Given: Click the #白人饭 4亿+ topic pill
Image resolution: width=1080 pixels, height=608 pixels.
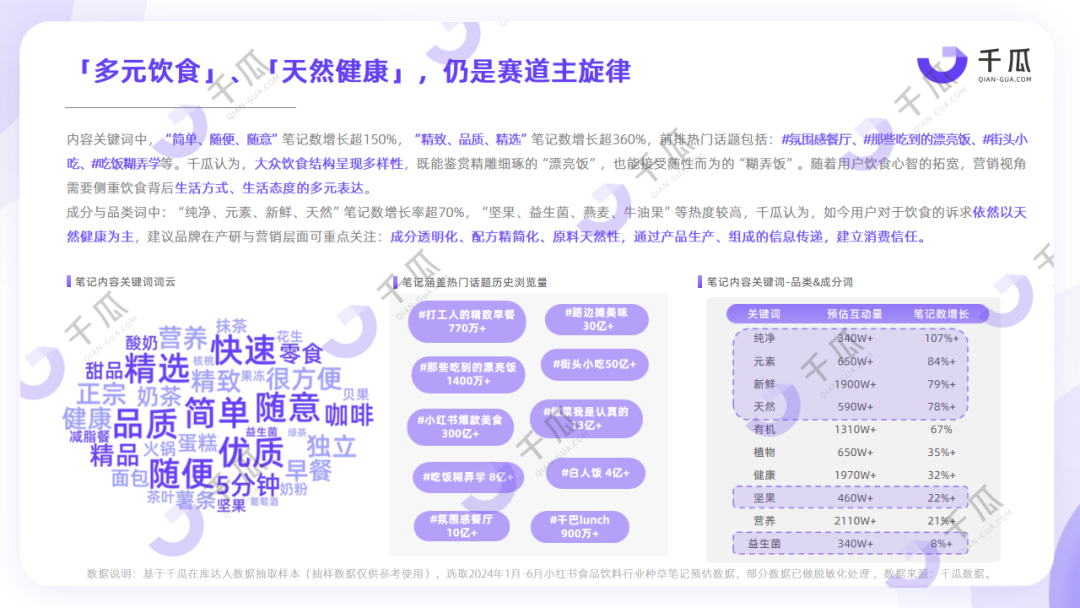Looking at the screenshot, I should 595,473.
